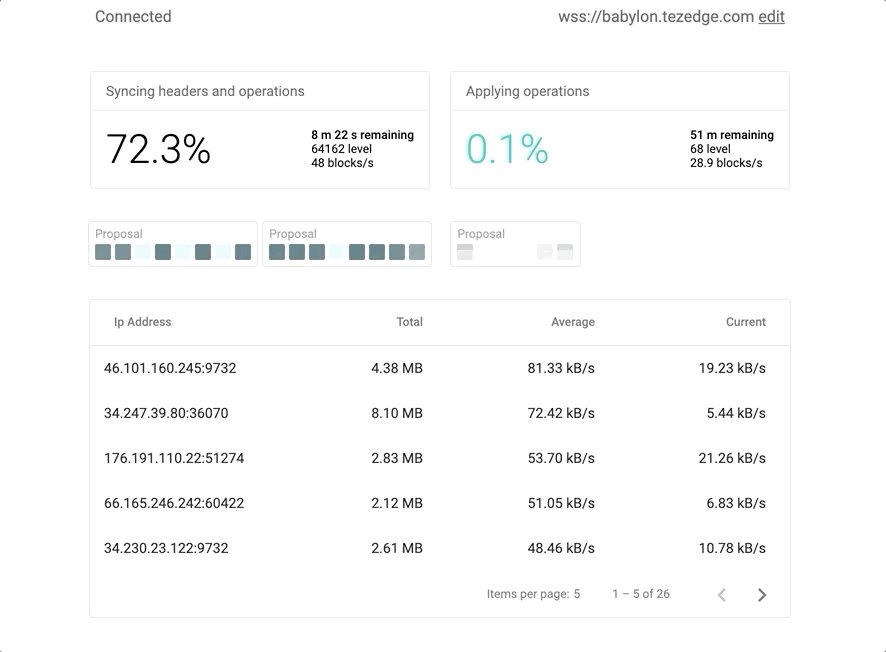Go to next page of peers table
886x652 pixels.
tap(762, 594)
